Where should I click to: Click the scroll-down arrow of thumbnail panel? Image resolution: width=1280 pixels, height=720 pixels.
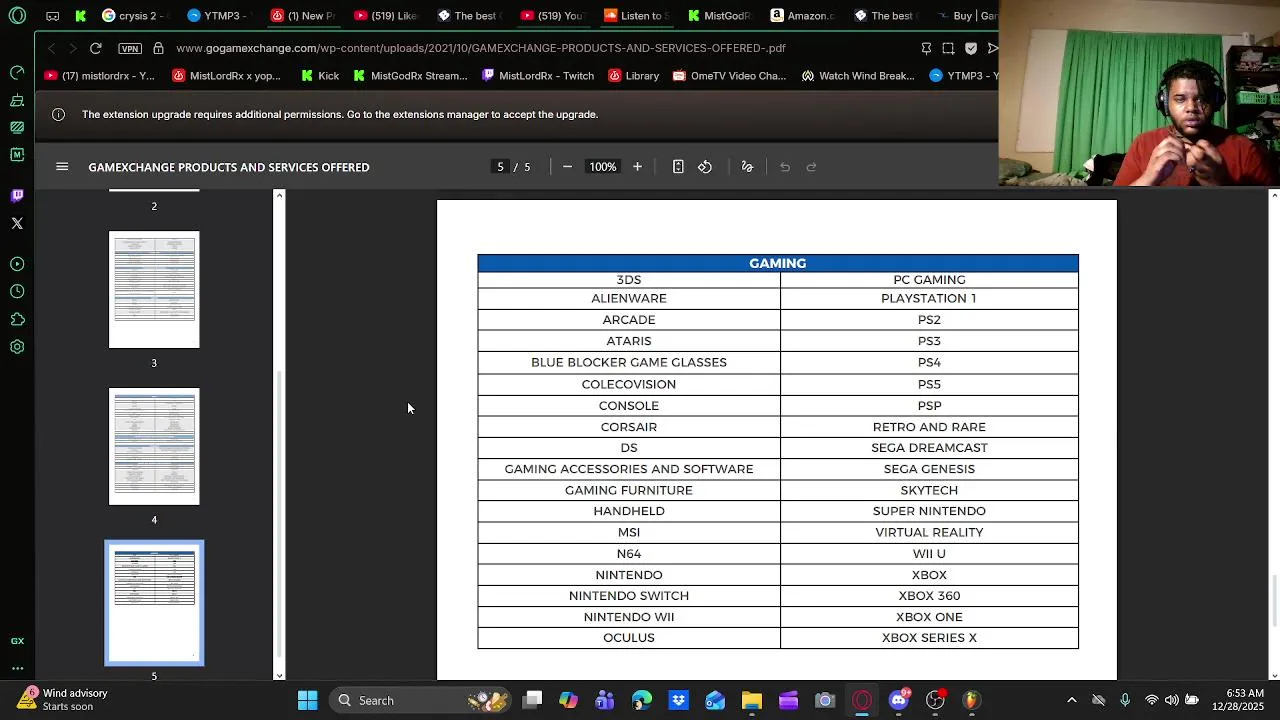coord(279,675)
